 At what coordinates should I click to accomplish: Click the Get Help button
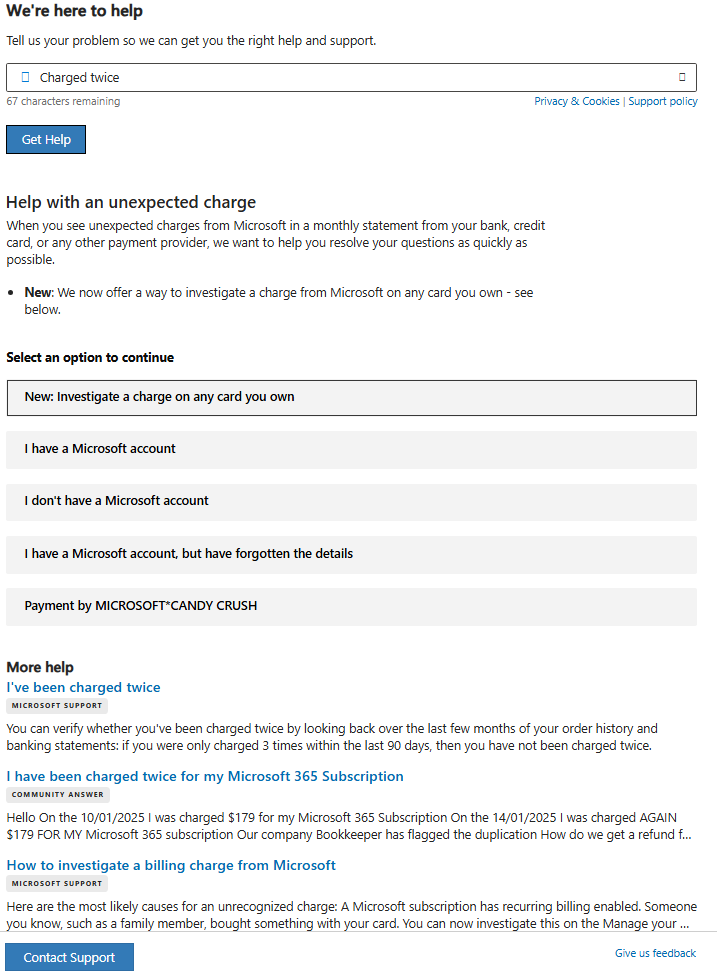[45, 139]
